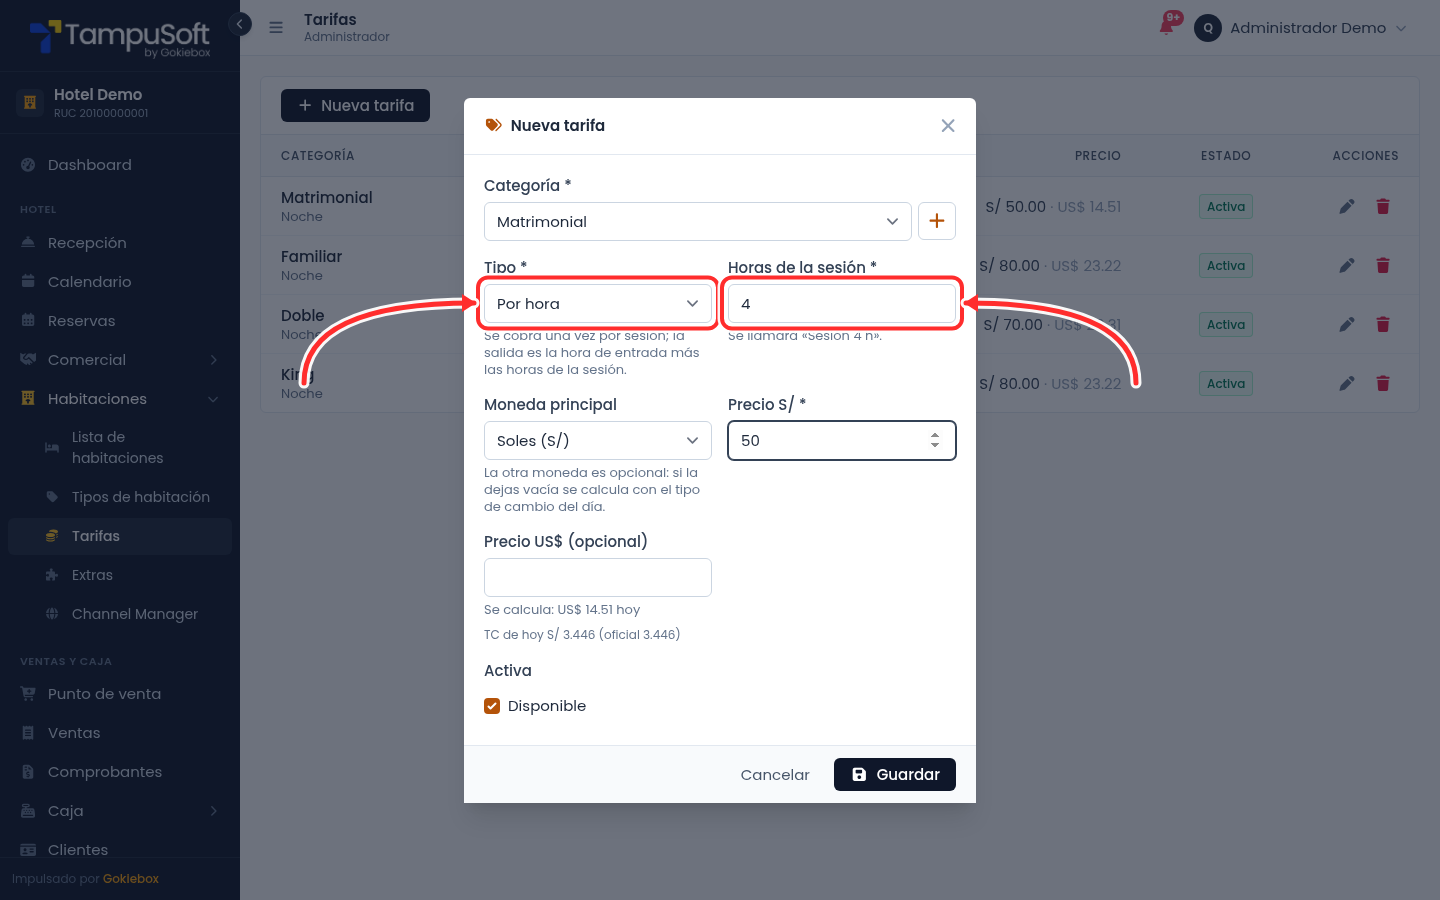Click the Precio US$ optional input field

(598, 577)
